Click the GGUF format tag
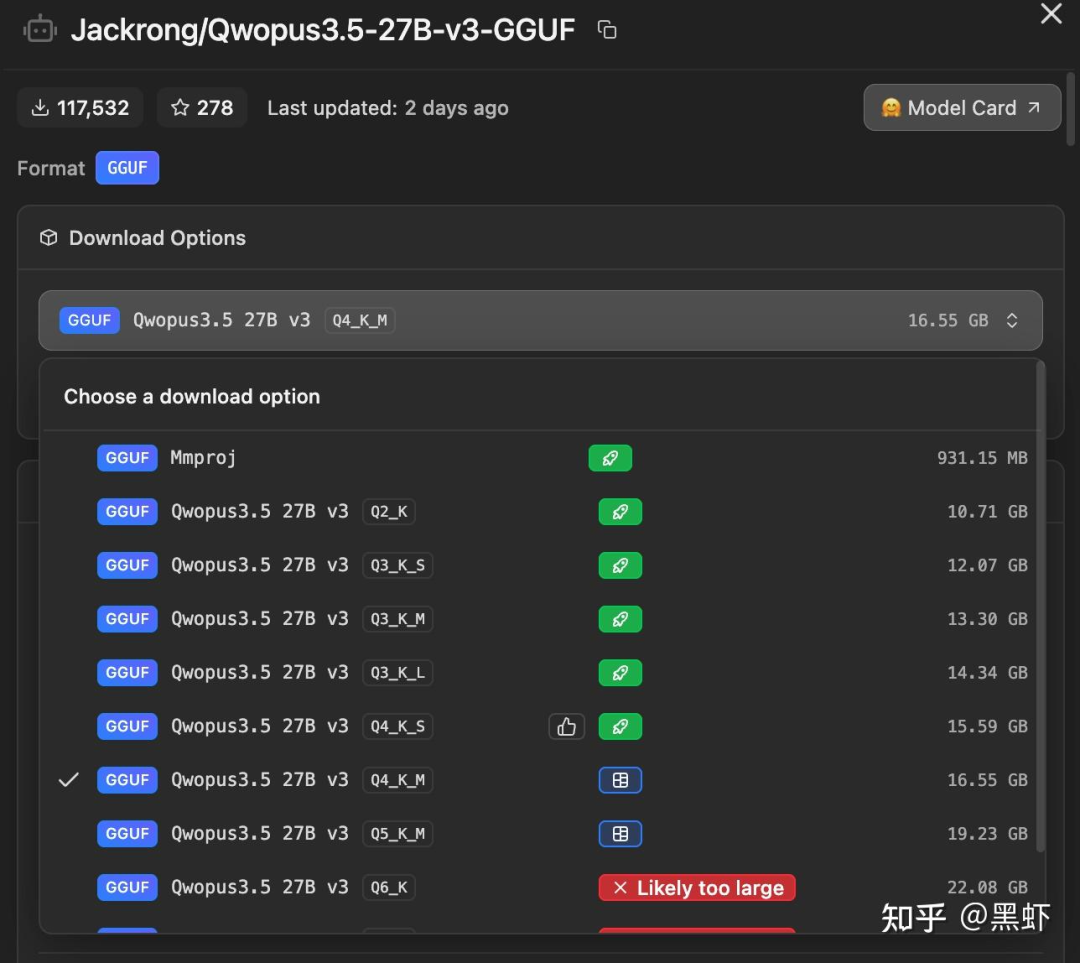The width and height of the screenshot is (1080, 963). [127, 167]
